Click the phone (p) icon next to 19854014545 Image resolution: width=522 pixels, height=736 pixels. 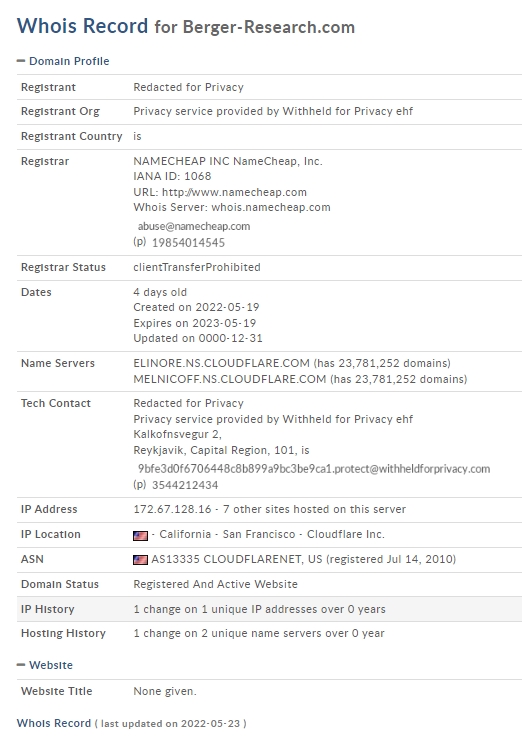coord(139,242)
